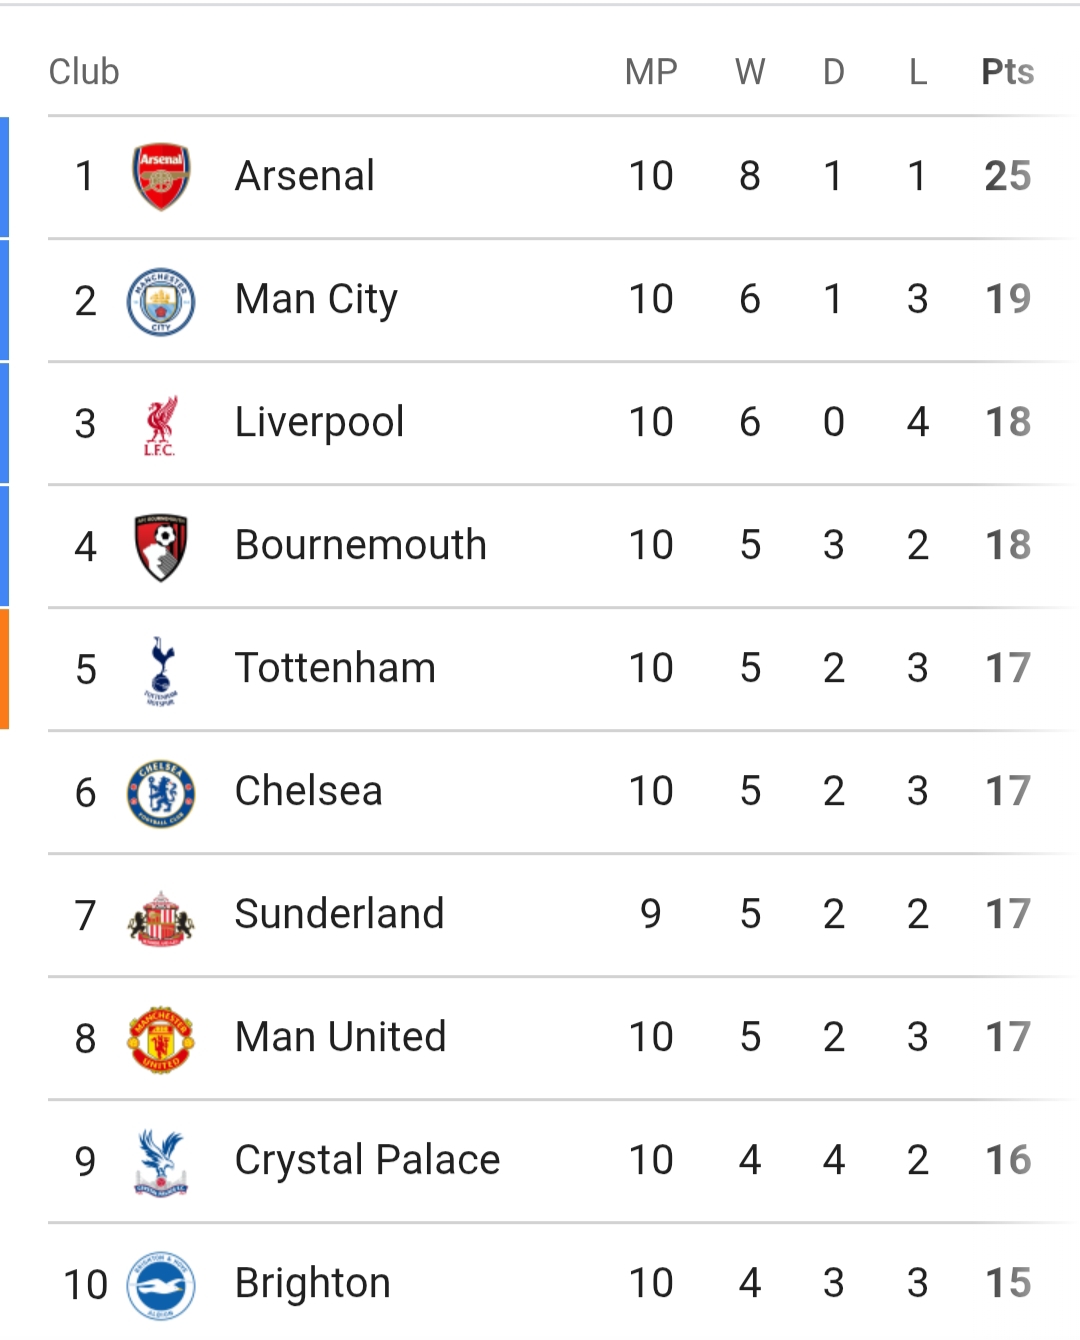Click Arsenal's 25 points value
The image size is (1080, 1340).
click(1007, 176)
